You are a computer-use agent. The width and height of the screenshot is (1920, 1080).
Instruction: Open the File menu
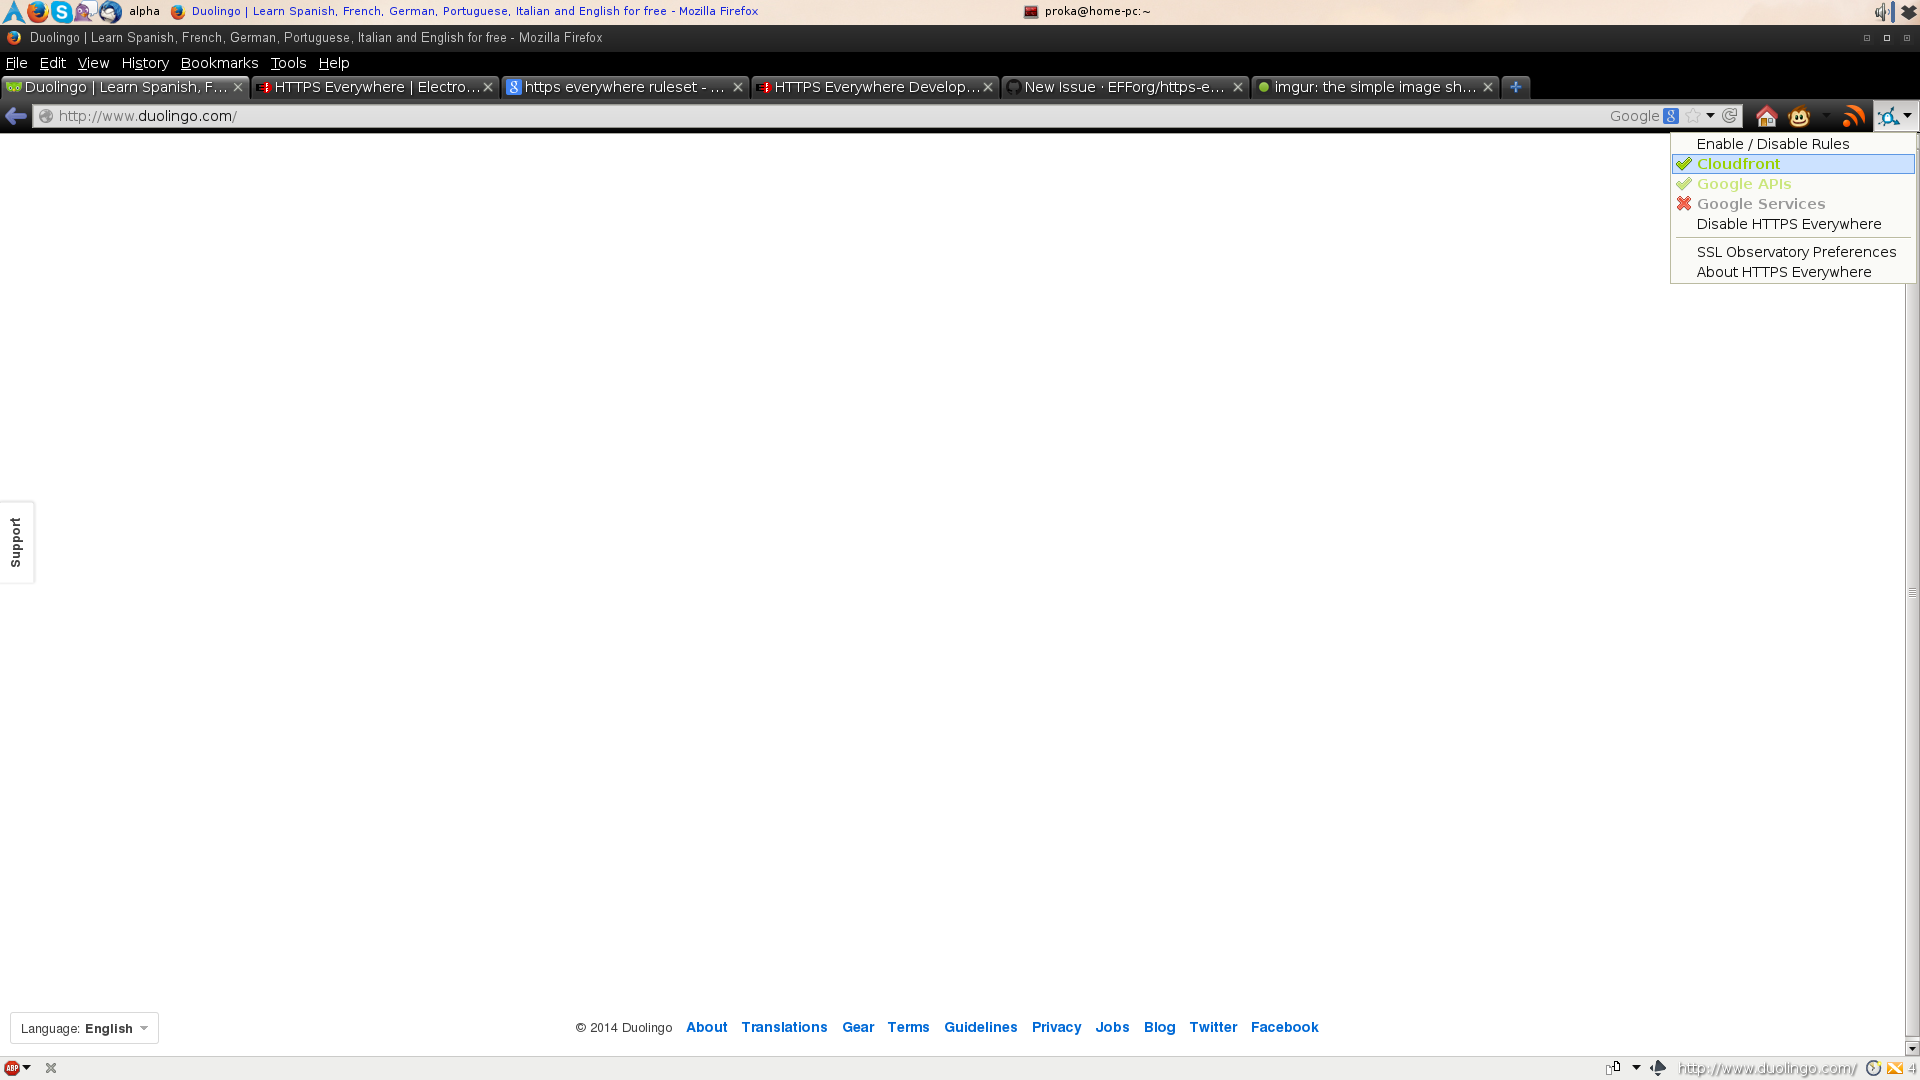coord(16,63)
